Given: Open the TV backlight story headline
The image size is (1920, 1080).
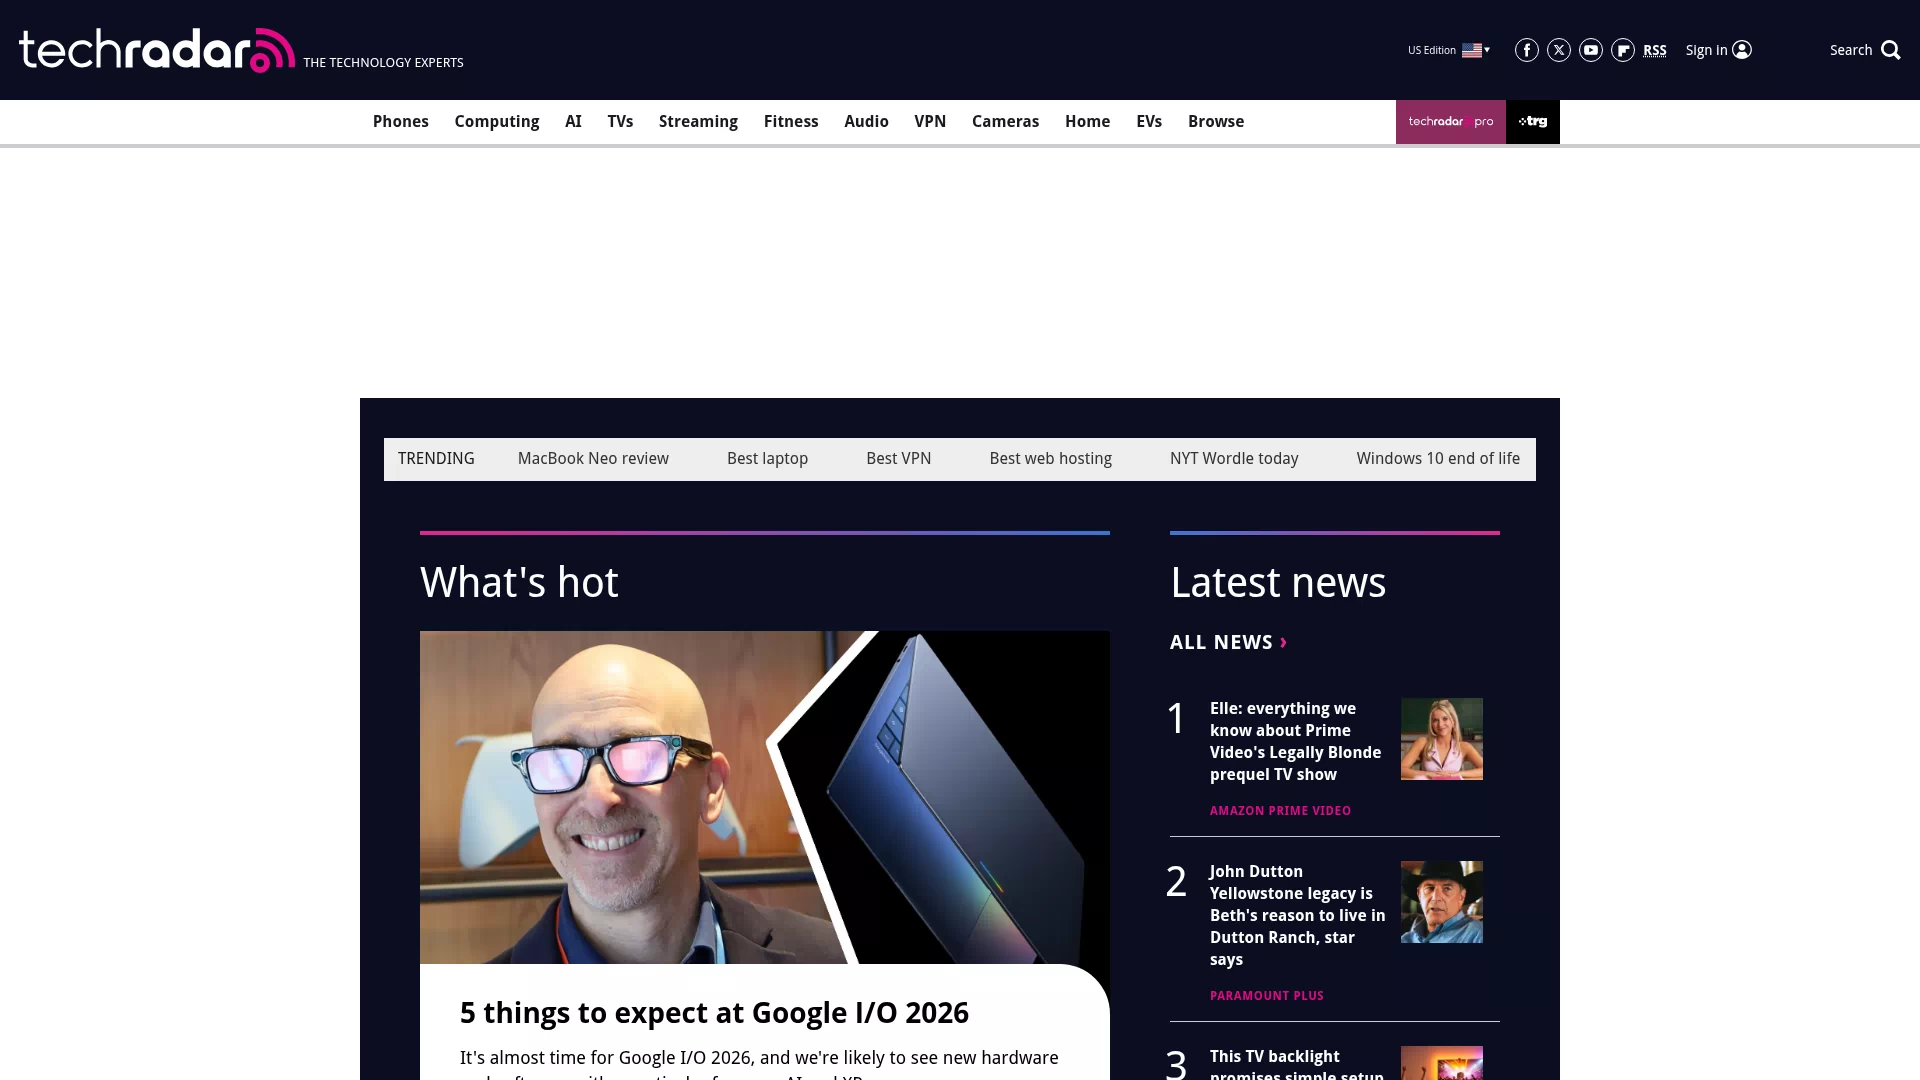Looking at the screenshot, I should tap(1297, 1064).
